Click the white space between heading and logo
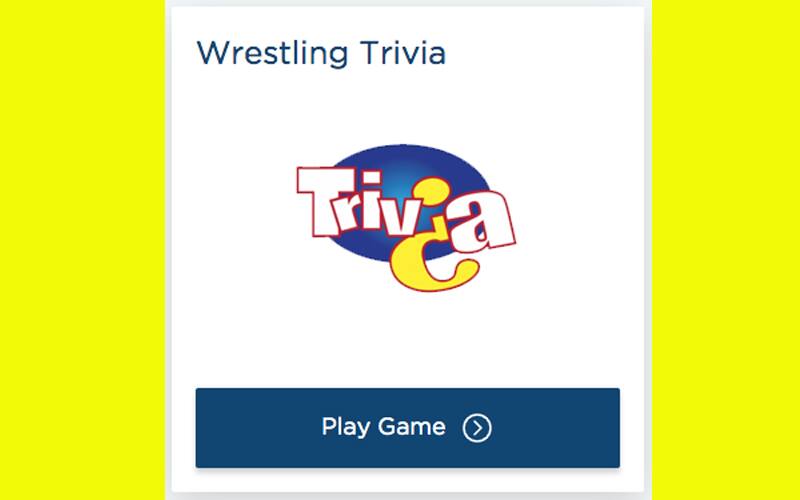Image resolution: width=800 pixels, height=500 pixels. click(407, 105)
